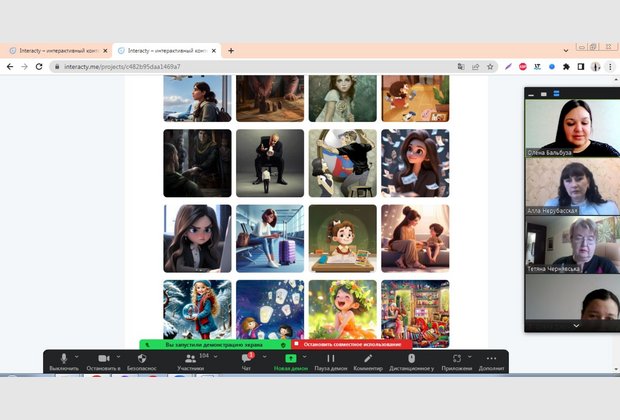Open Zoom chat with unread badge

(x=246, y=358)
